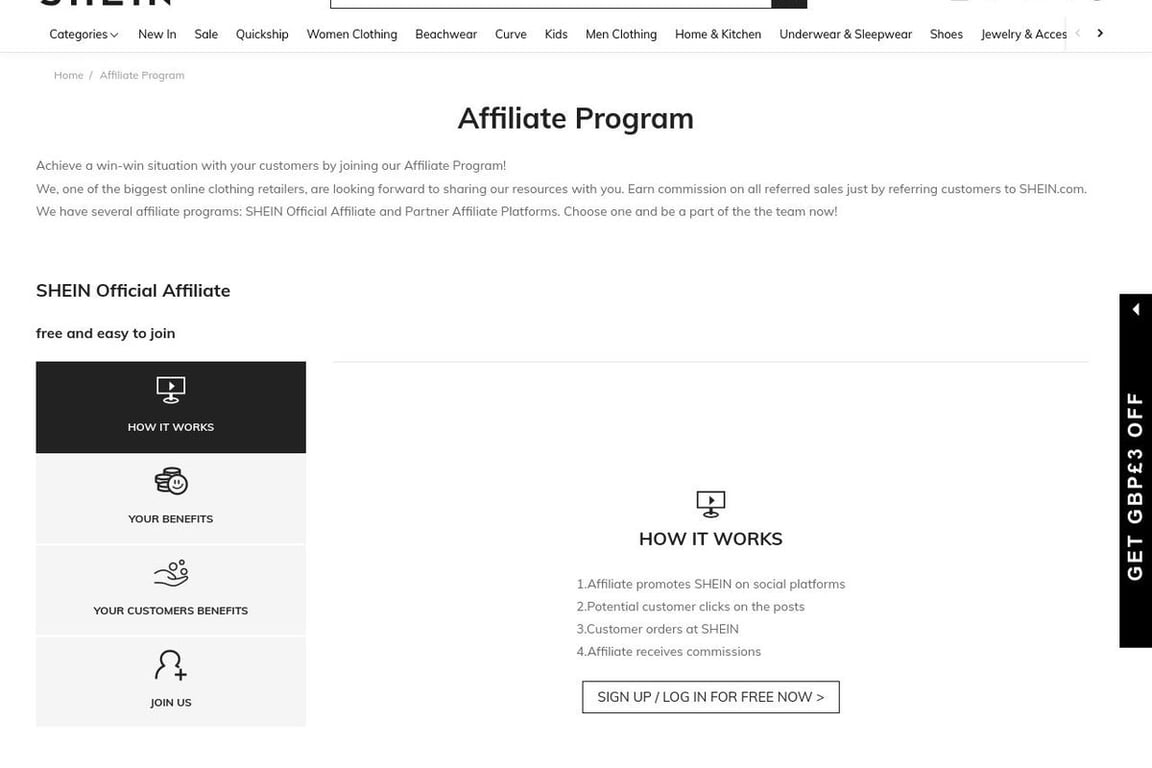The height and width of the screenshot is (768, 1152).
Task: Open the Sale section
Action: coord(206,35)
